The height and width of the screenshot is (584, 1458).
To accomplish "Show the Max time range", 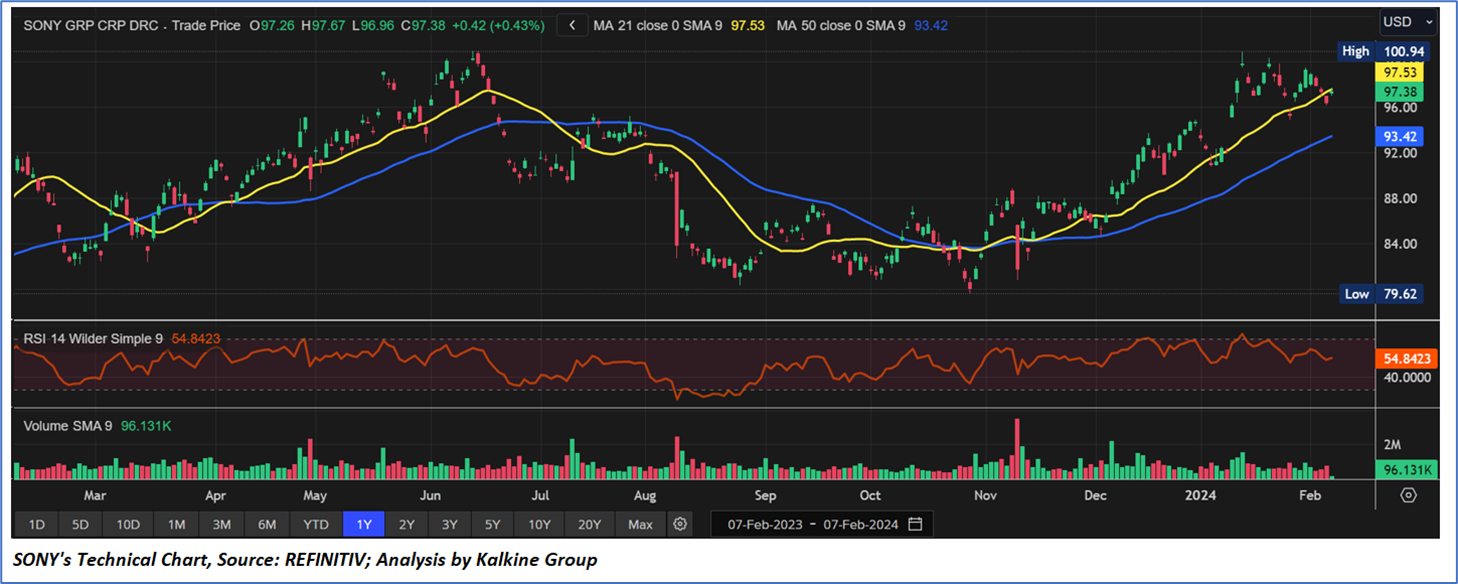I will [x=640, y=524].
